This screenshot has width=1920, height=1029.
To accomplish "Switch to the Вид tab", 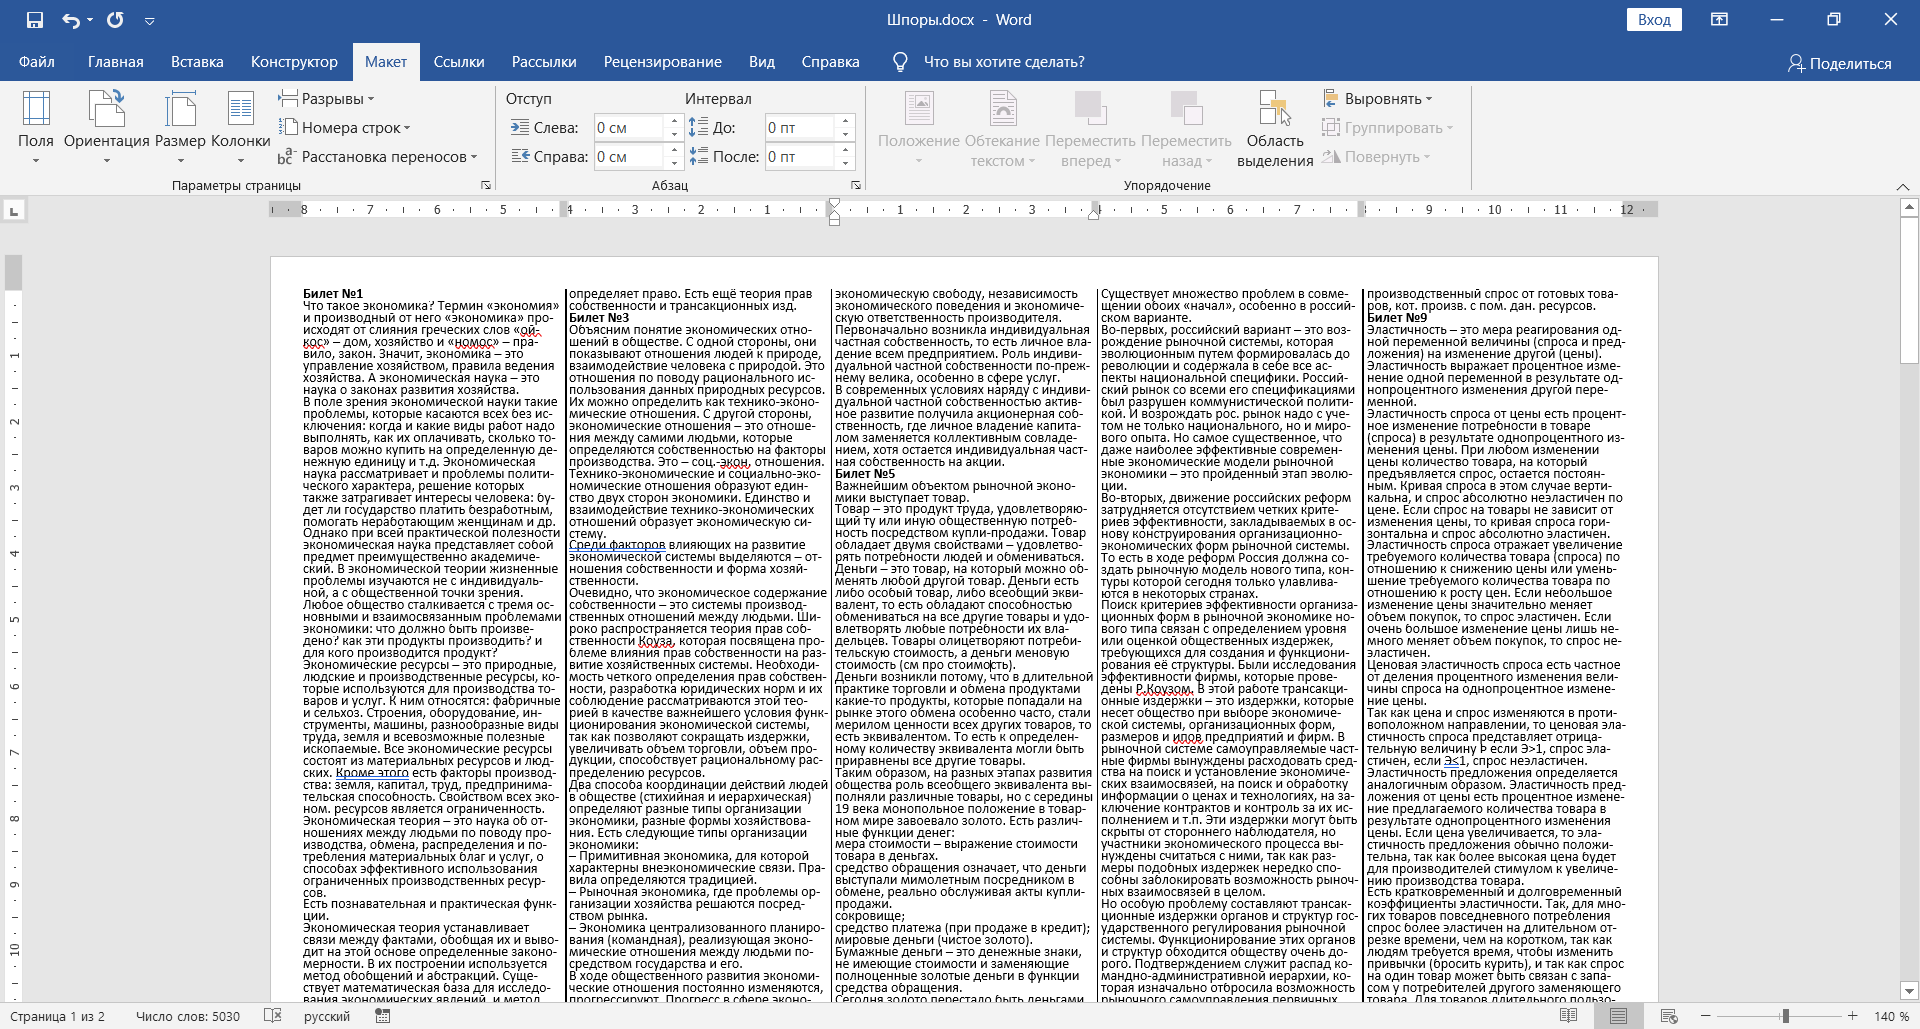I will point(762,62).
